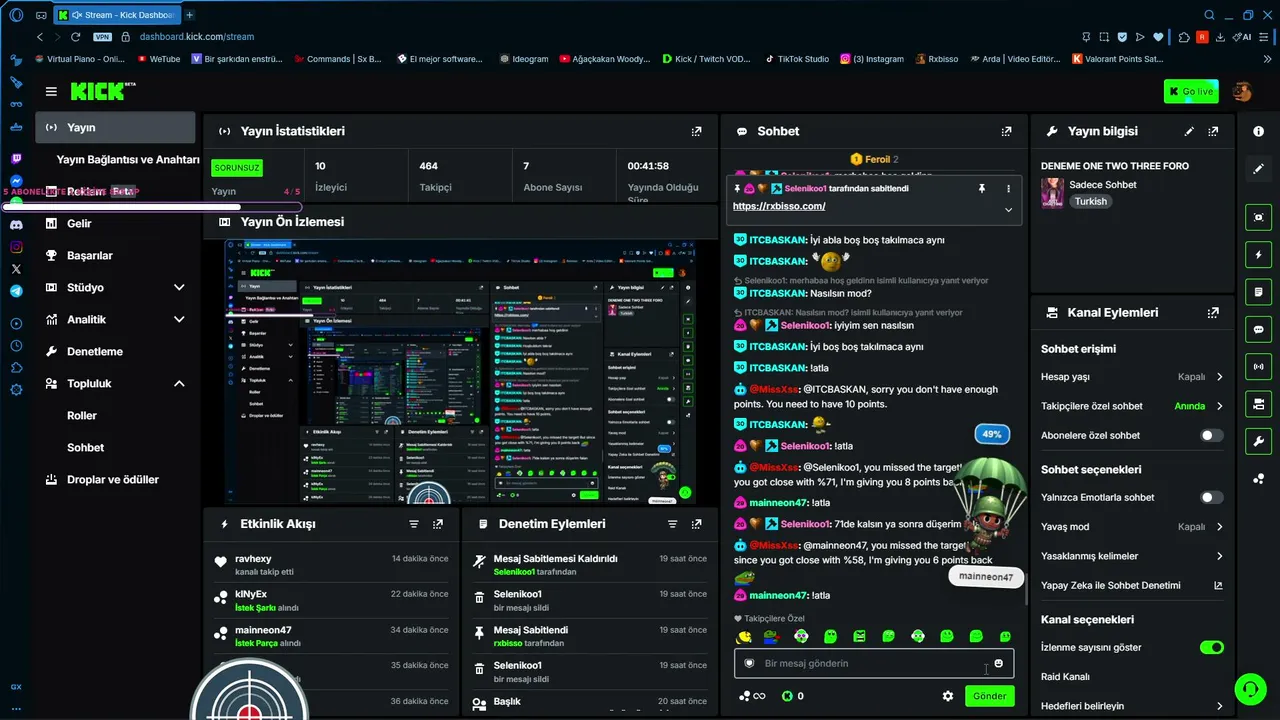Click the user profile avatar
The width and height of the screenshot is (1280, 720).
click(x=1242, y=92)
